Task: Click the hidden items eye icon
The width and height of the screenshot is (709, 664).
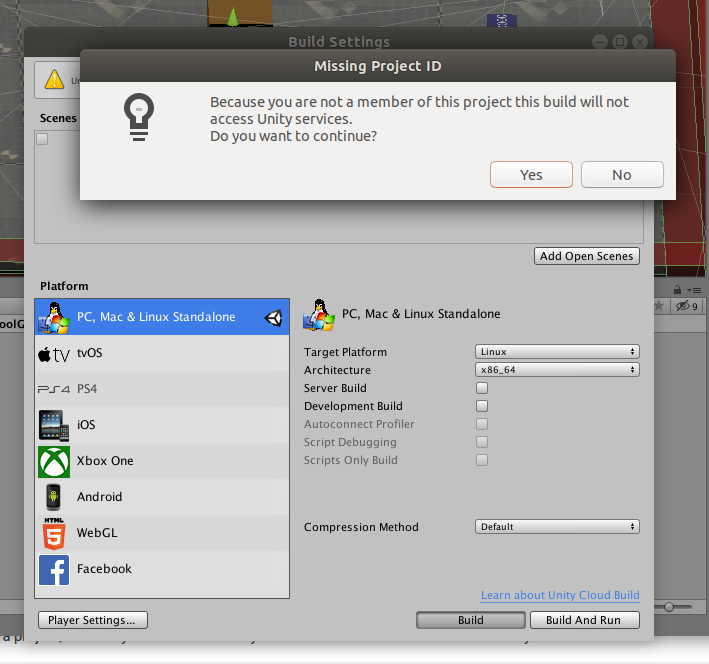Action: coord(686,306)
